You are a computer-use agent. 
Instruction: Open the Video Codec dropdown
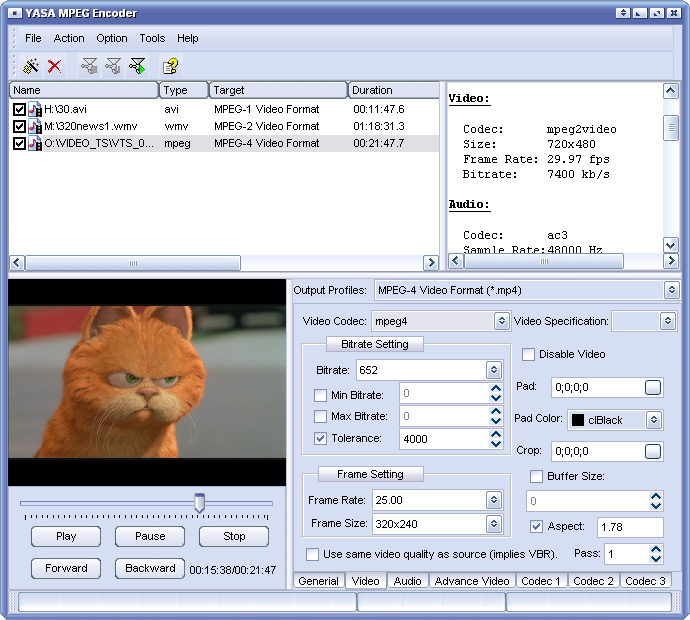(501, 321)
